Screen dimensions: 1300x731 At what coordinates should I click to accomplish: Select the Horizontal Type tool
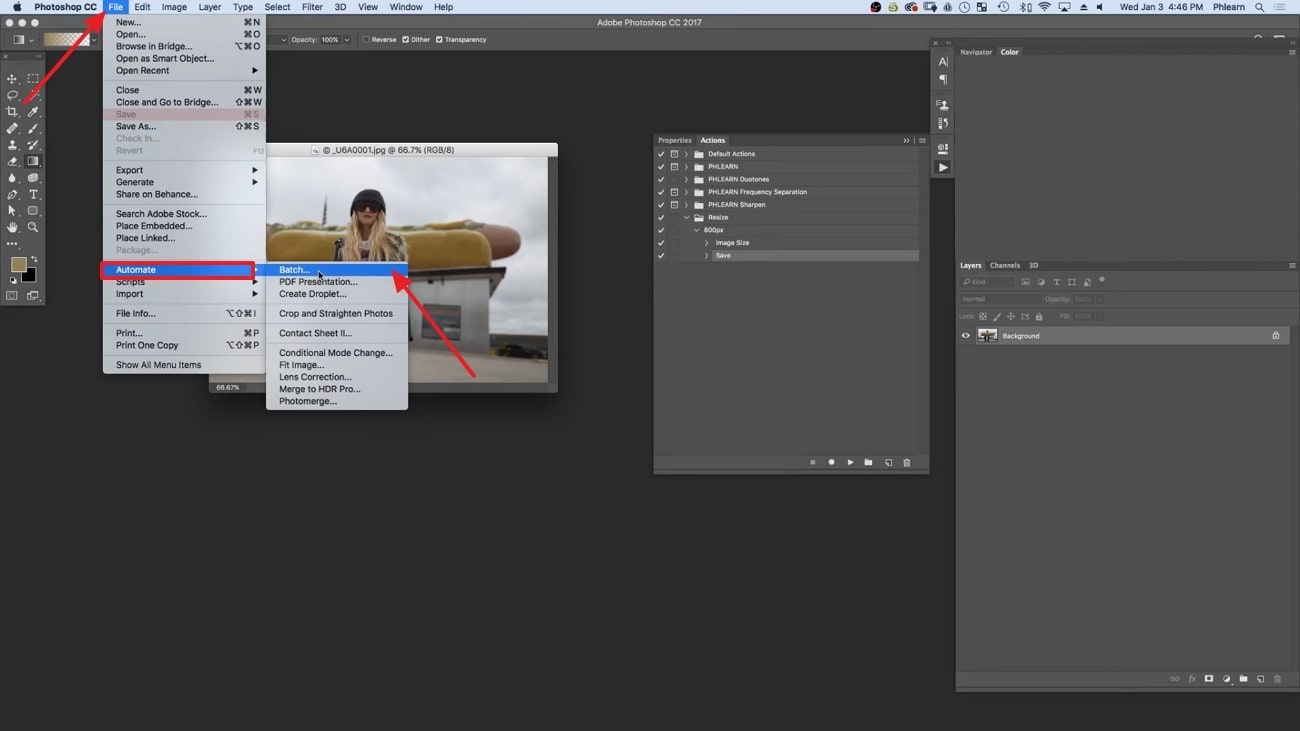33,194
